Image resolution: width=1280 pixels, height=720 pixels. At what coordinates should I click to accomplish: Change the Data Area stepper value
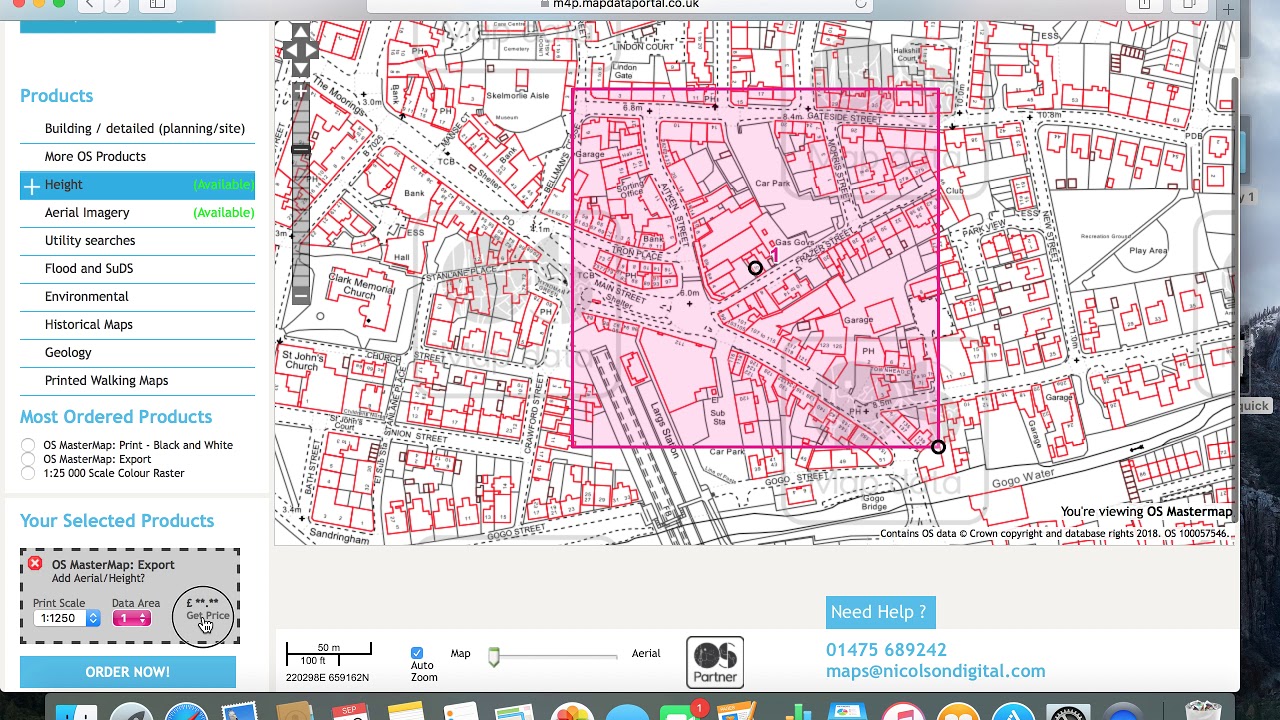(x=132, y=618)
